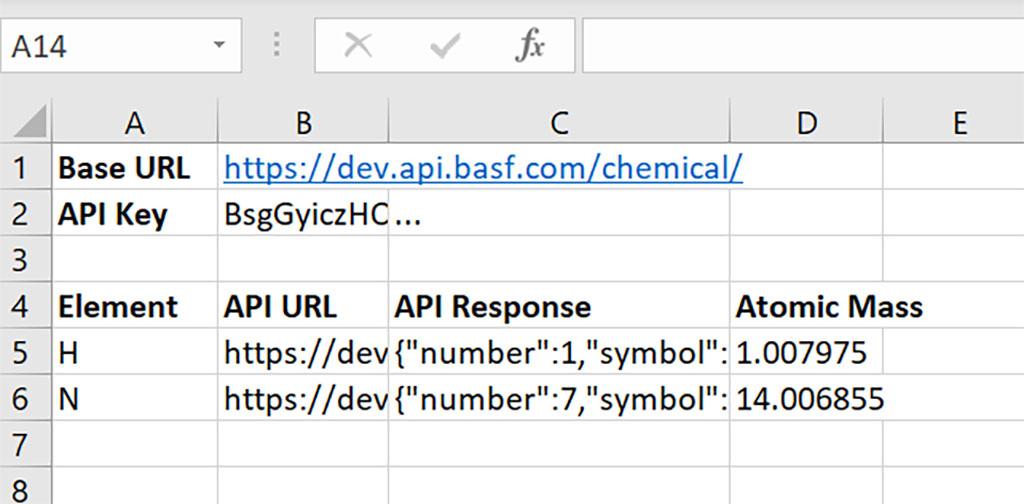Screen dimensions: 1024x504
Task: Expand the Name Box dropdown arrow
Action: tap(219, 45)
